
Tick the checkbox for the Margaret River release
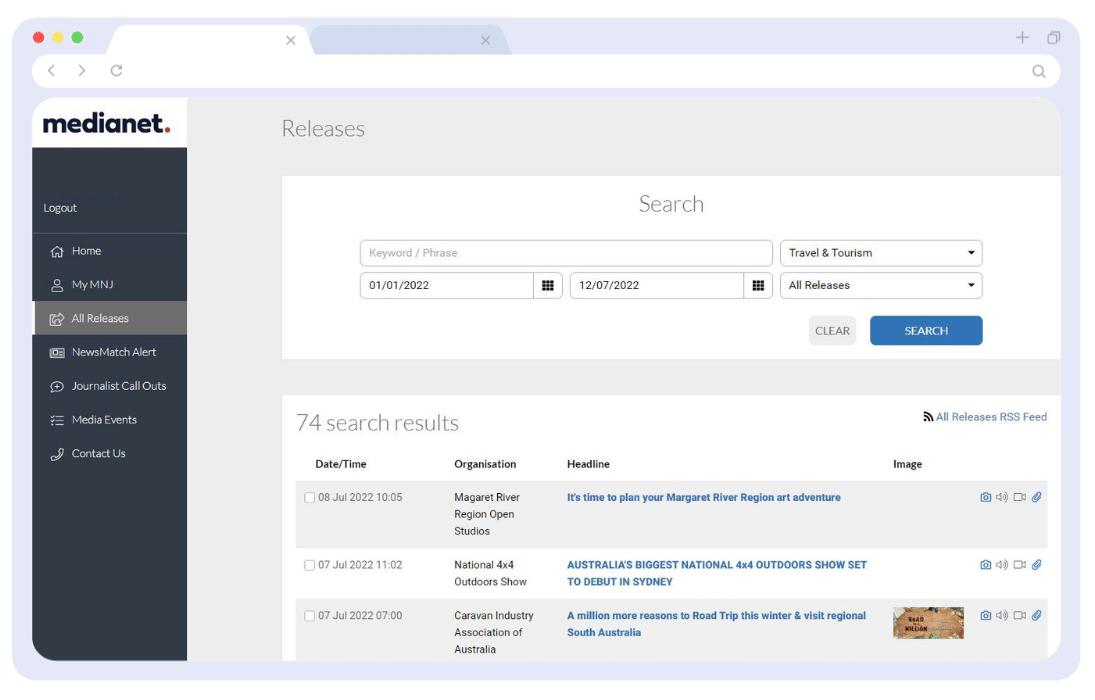(x=310, y=497)
